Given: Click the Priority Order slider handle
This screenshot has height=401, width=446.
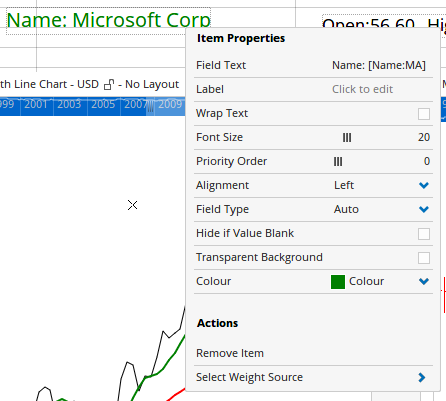Looking at the screenshot, I should click(338, 161).
